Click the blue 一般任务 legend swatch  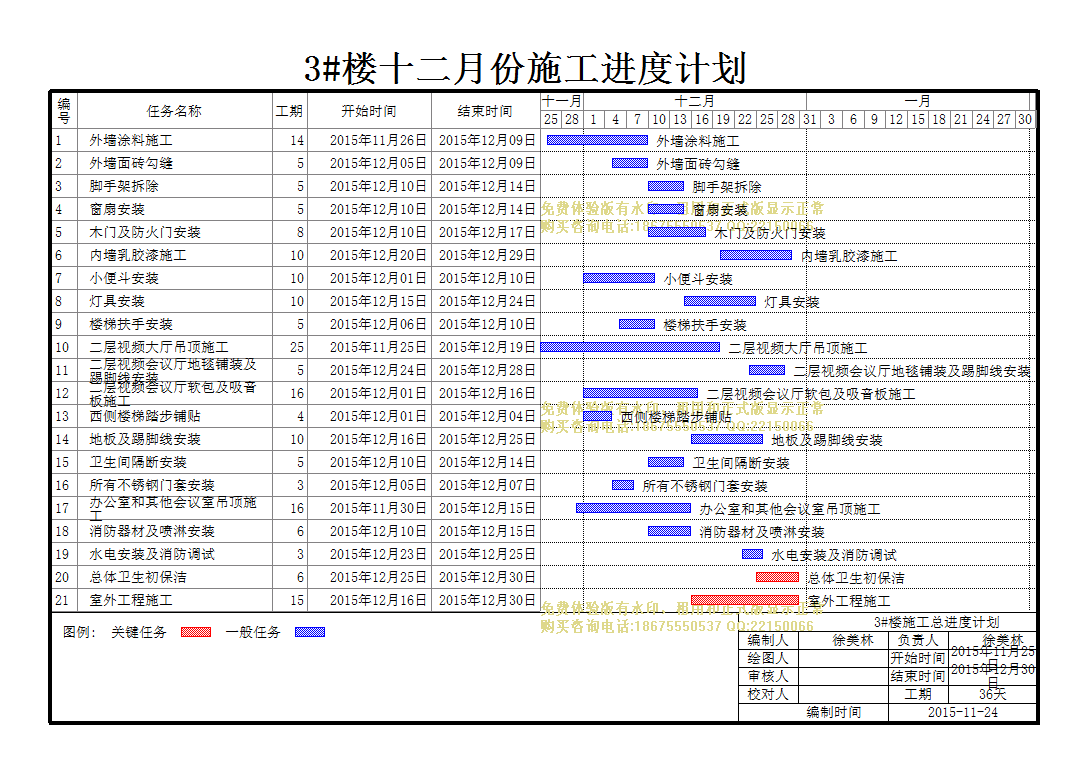310,632
